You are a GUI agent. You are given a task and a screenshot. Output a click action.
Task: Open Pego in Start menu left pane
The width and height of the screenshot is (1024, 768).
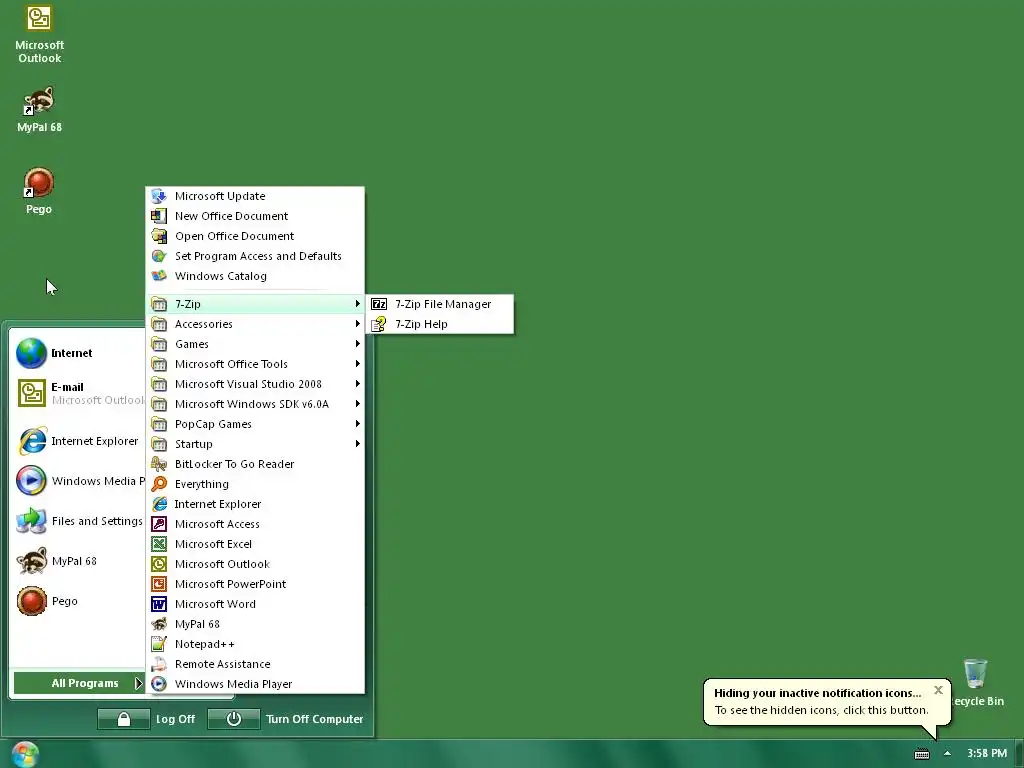(79, 601)
